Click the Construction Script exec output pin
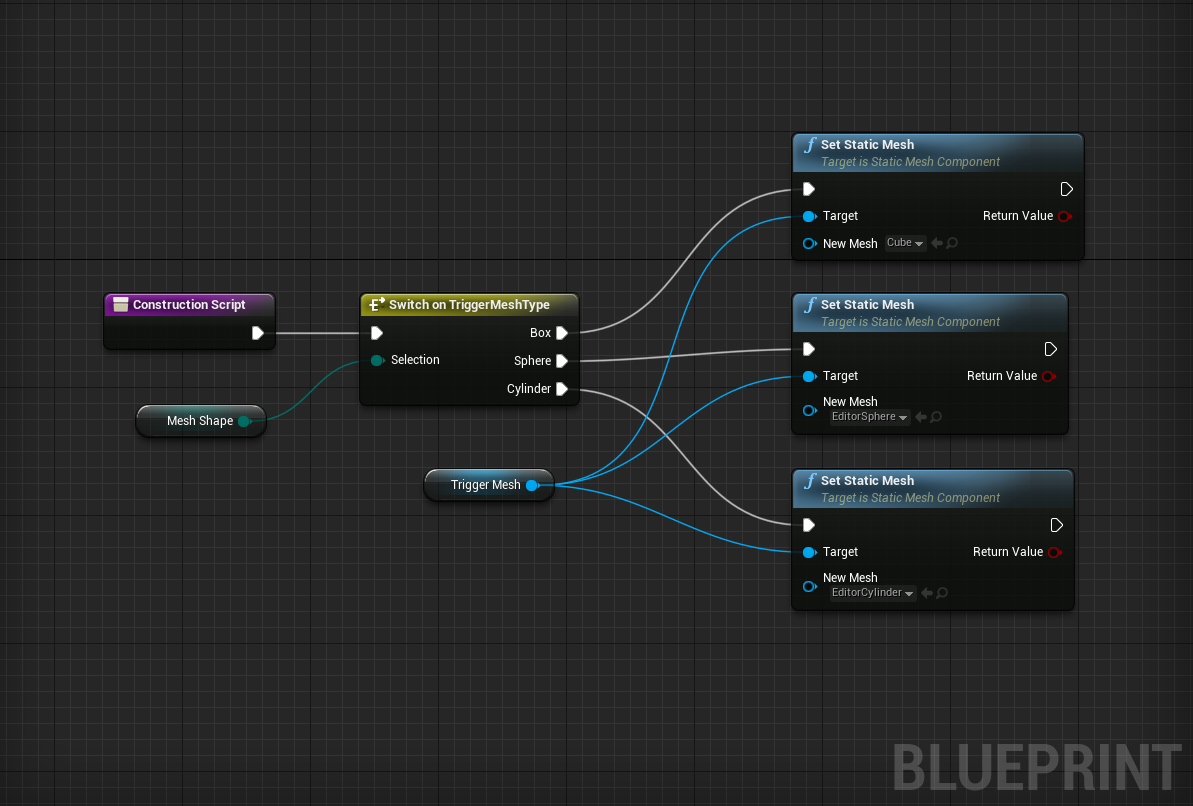 pyautogui.click(x=258, y=333)
